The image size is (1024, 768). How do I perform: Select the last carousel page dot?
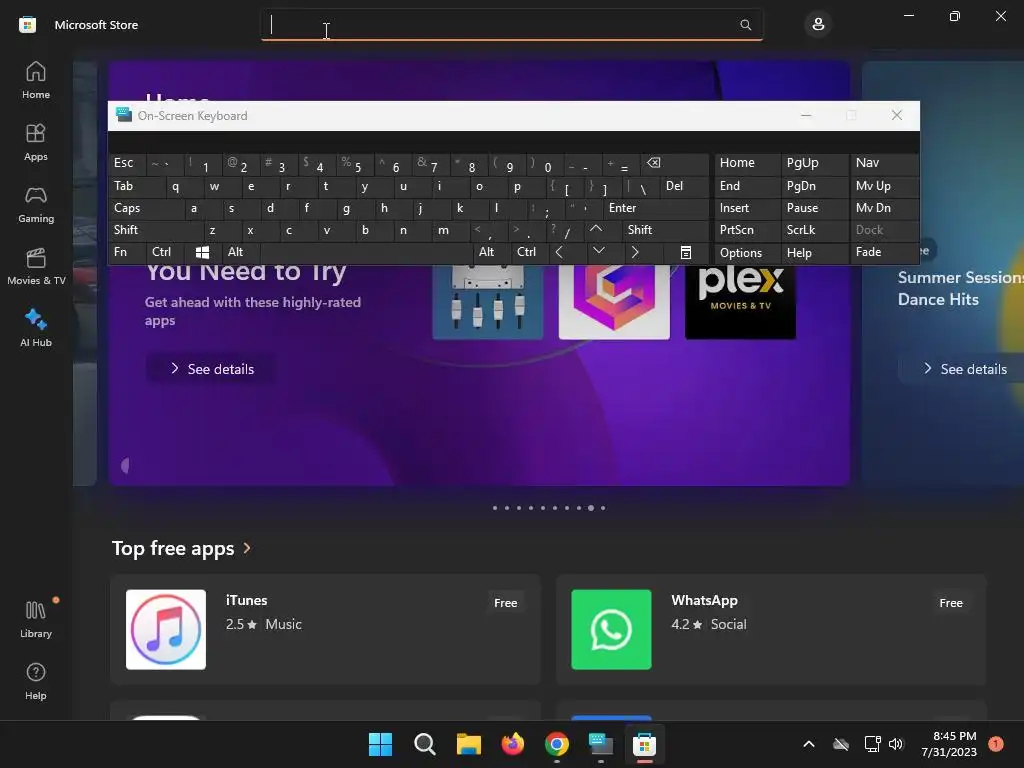(603, 508)
